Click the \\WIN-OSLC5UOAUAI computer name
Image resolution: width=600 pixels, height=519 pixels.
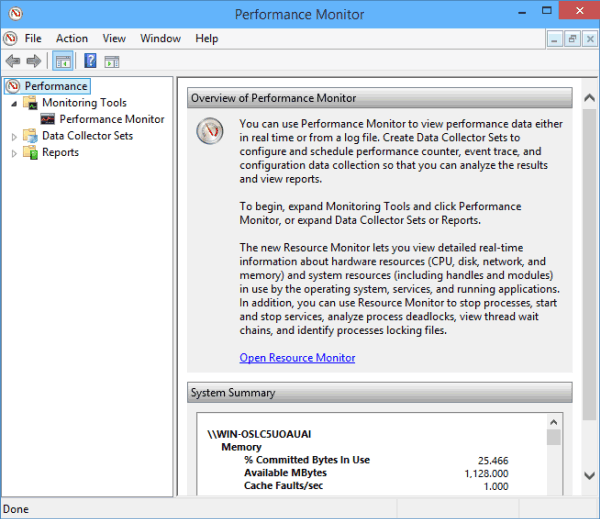click(259, 434)
